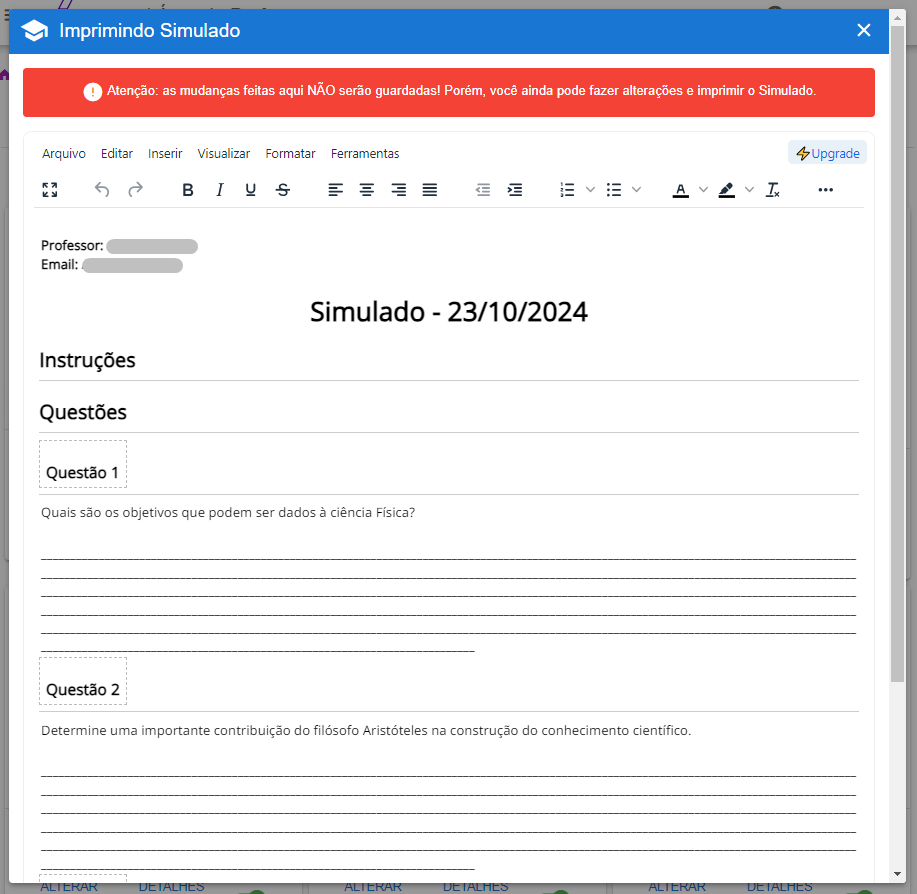
Task: Toggle fullscreen mode in the editor
Action: [x=50, y=190]
